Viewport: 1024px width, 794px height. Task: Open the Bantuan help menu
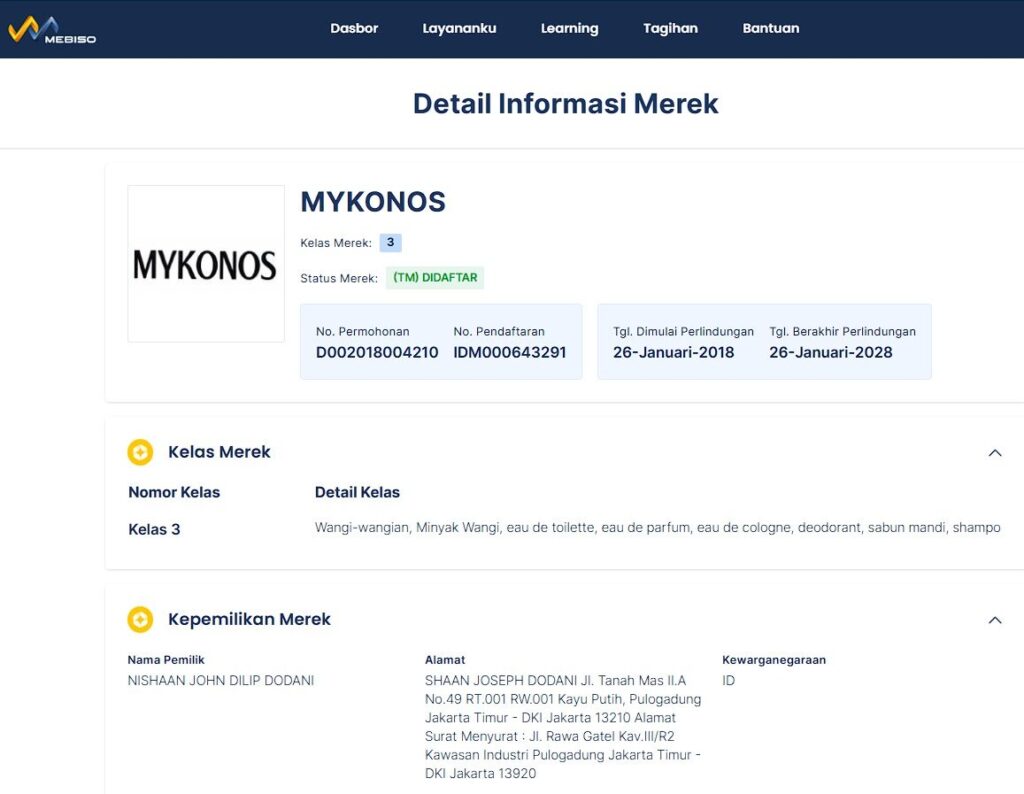tap(770, 28)
